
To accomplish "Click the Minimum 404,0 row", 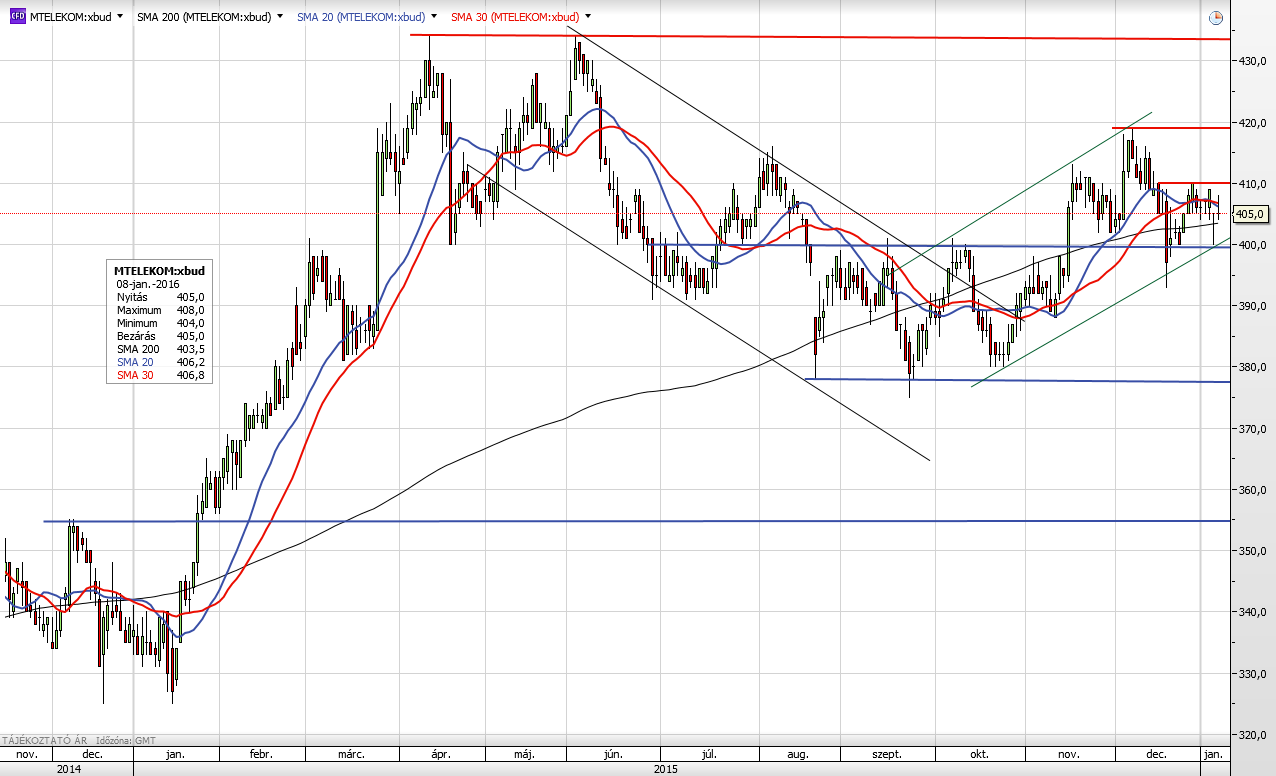I will [x=160, y=323].
